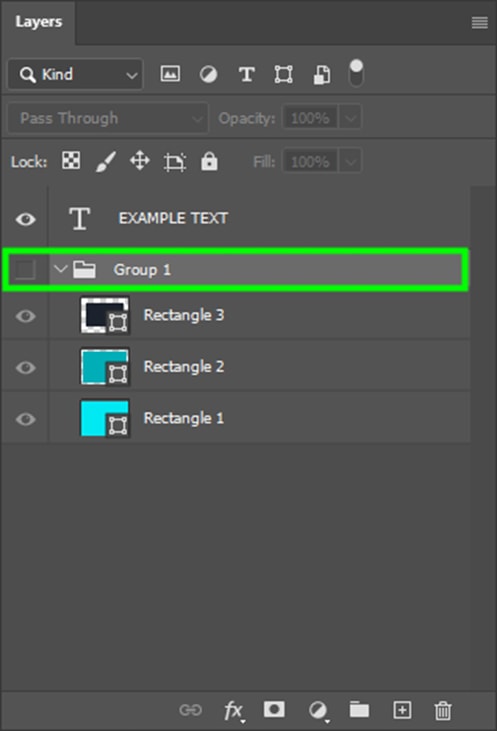Turn layer filtering on or off
The image size is (497, 731).
click(356, 73)
